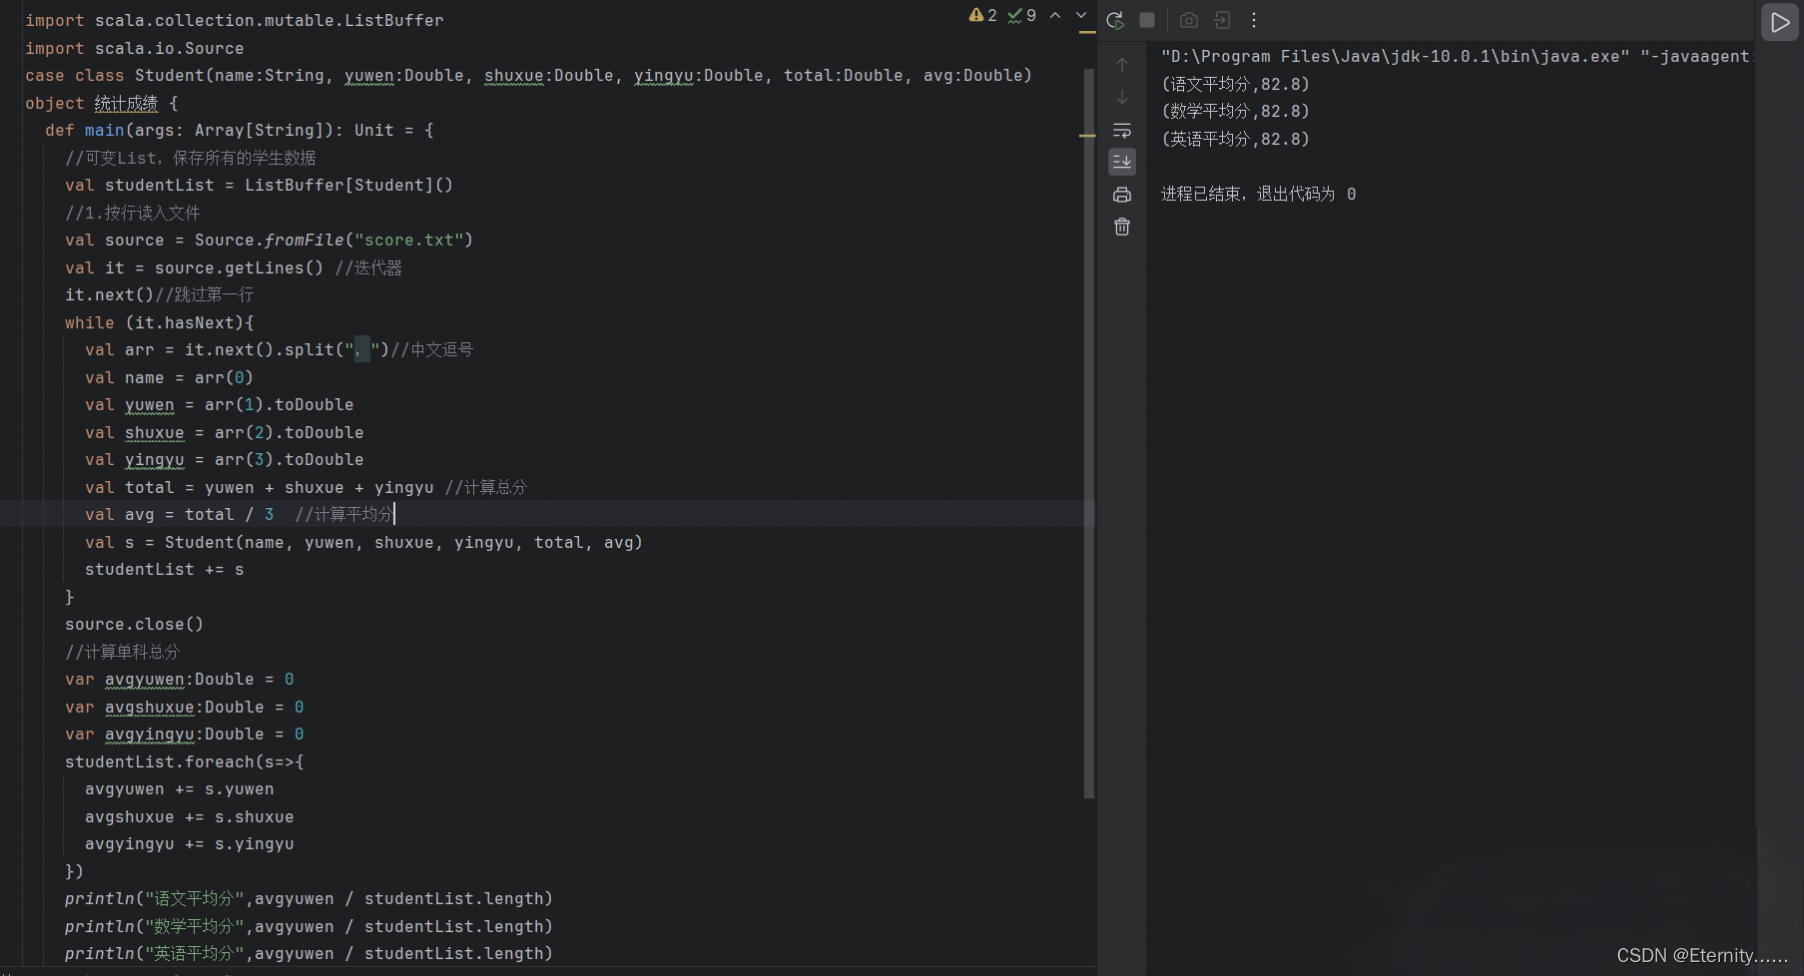Screen dimensions: 1804x976
Task: Open the run toolbar three-dot more menu
Action: pyautogui.click(x=1253, y=20)
